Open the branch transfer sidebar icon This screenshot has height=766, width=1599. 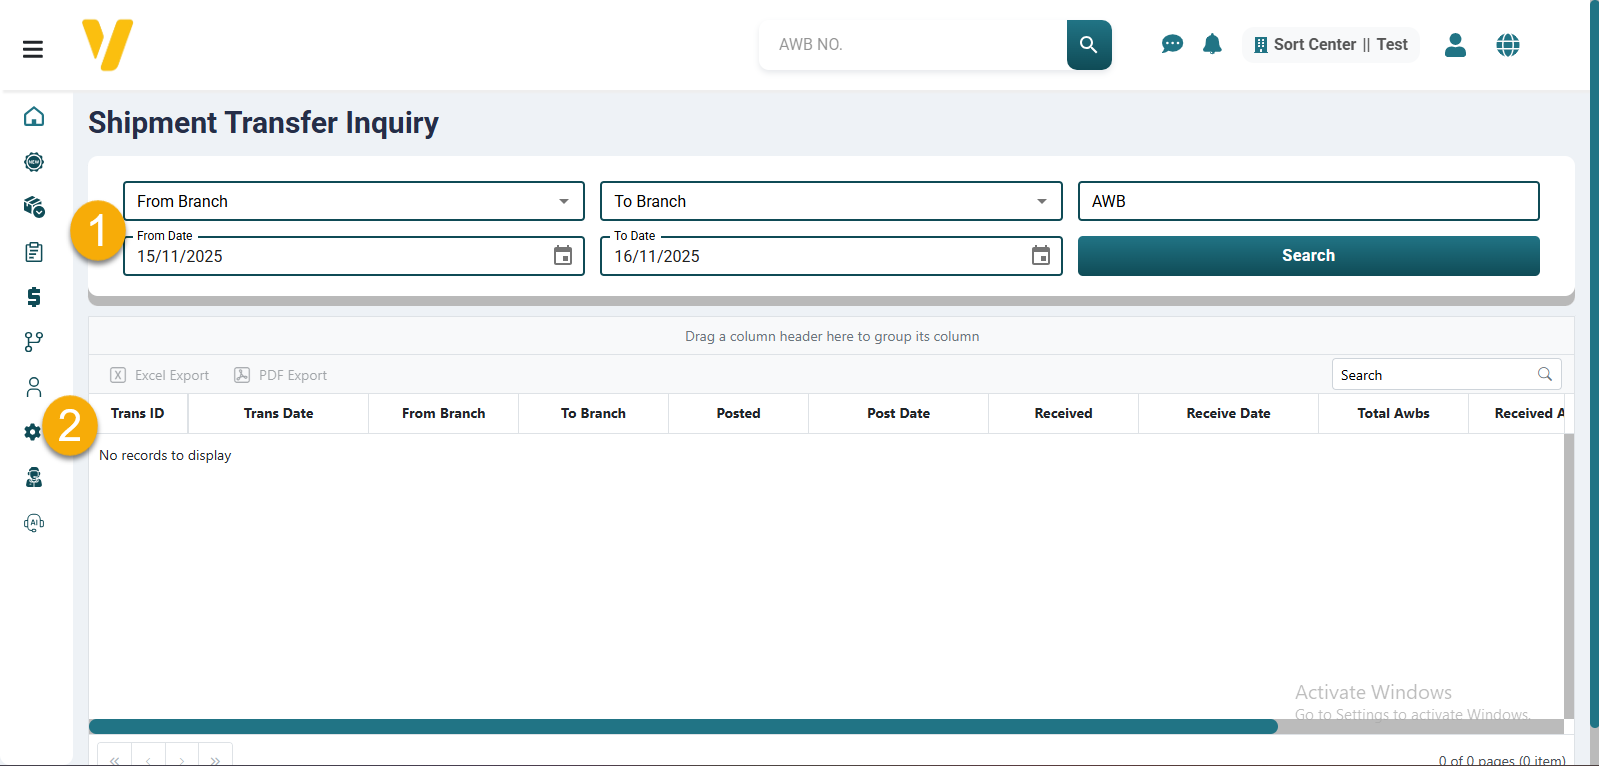[34, 342]
